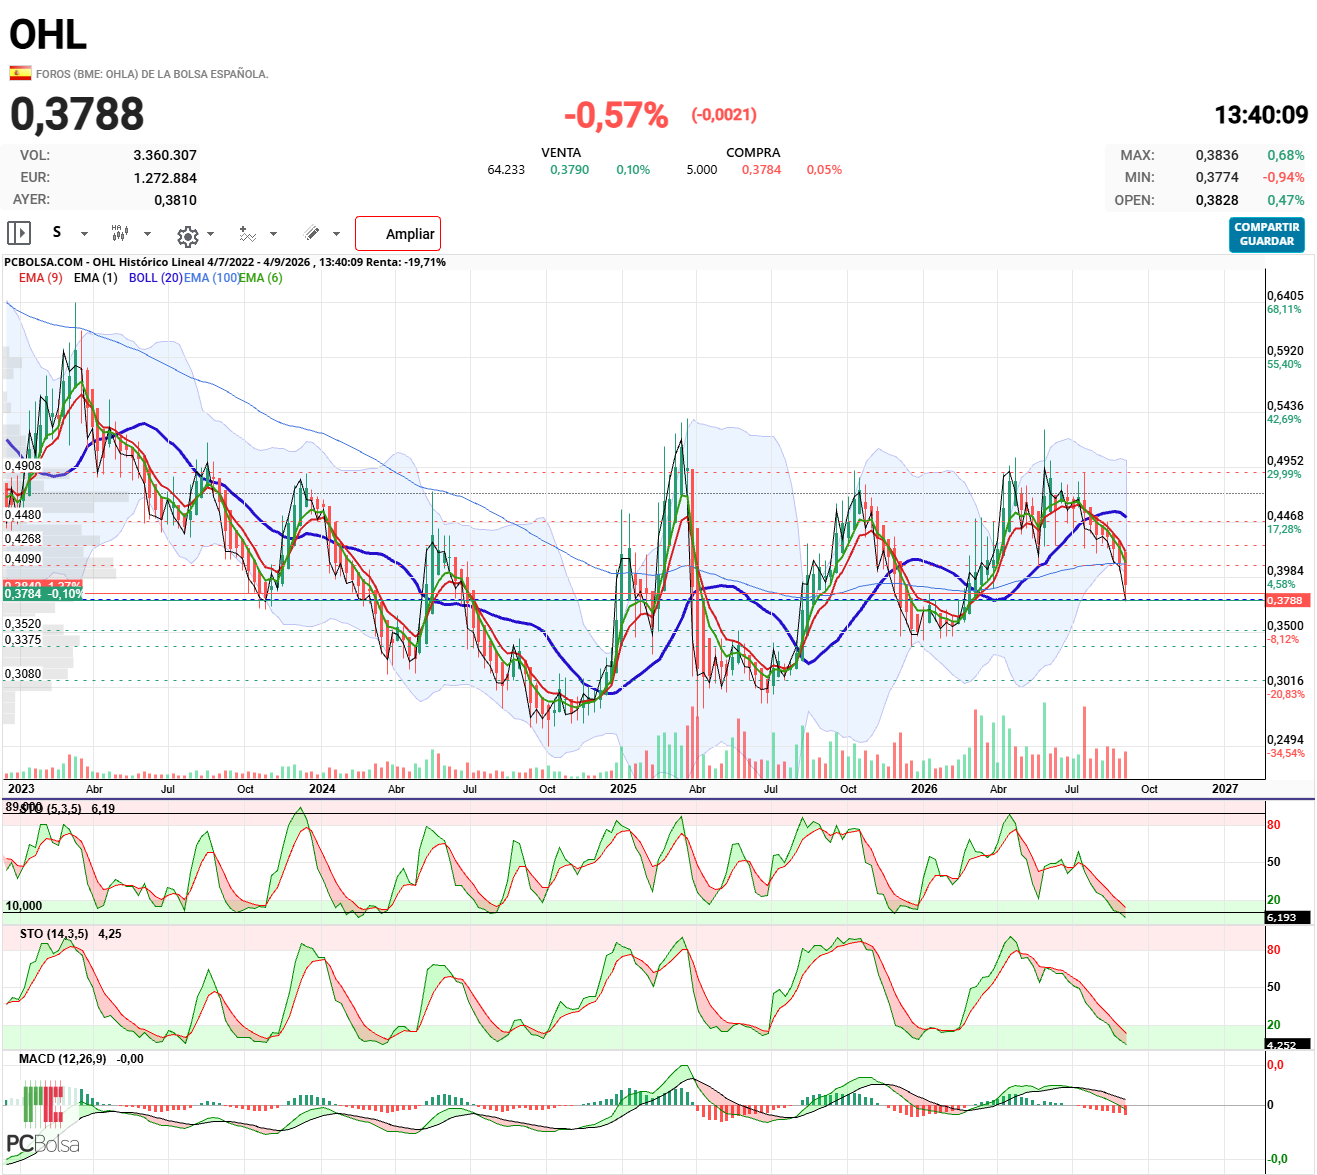Select the pencil drawing tool icon
Image resolution: width=1317 pixels, height=1175 pixels.
(312, 233)
